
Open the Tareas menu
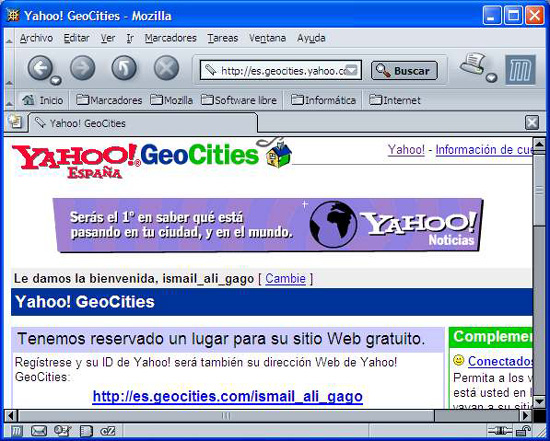click(223, 38)
